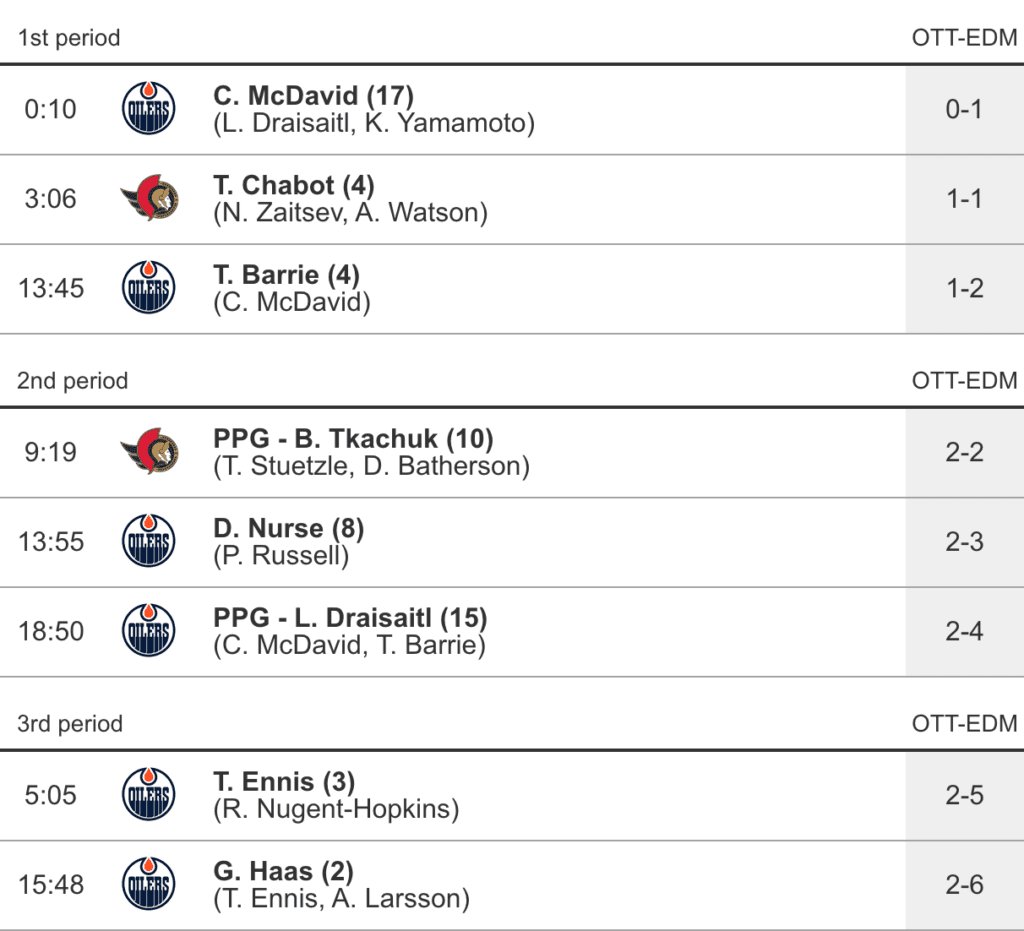The image size is (1024, 931).
Task: Click the 18:50 goal time
Action: (51, 632)
